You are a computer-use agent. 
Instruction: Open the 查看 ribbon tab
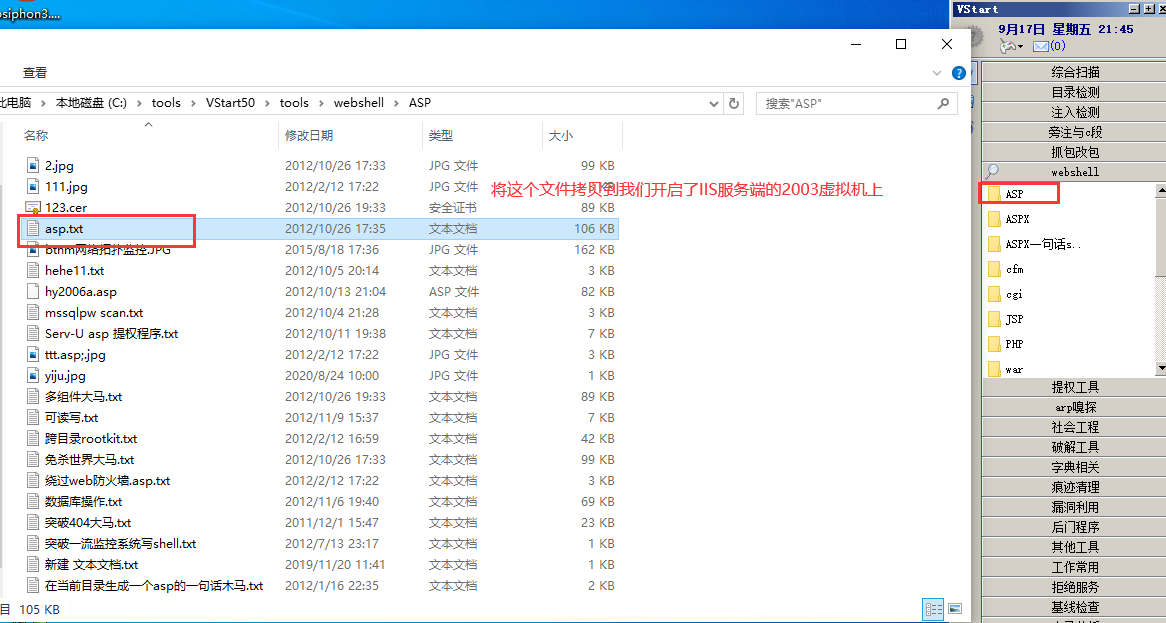click(x=35, y=73)
